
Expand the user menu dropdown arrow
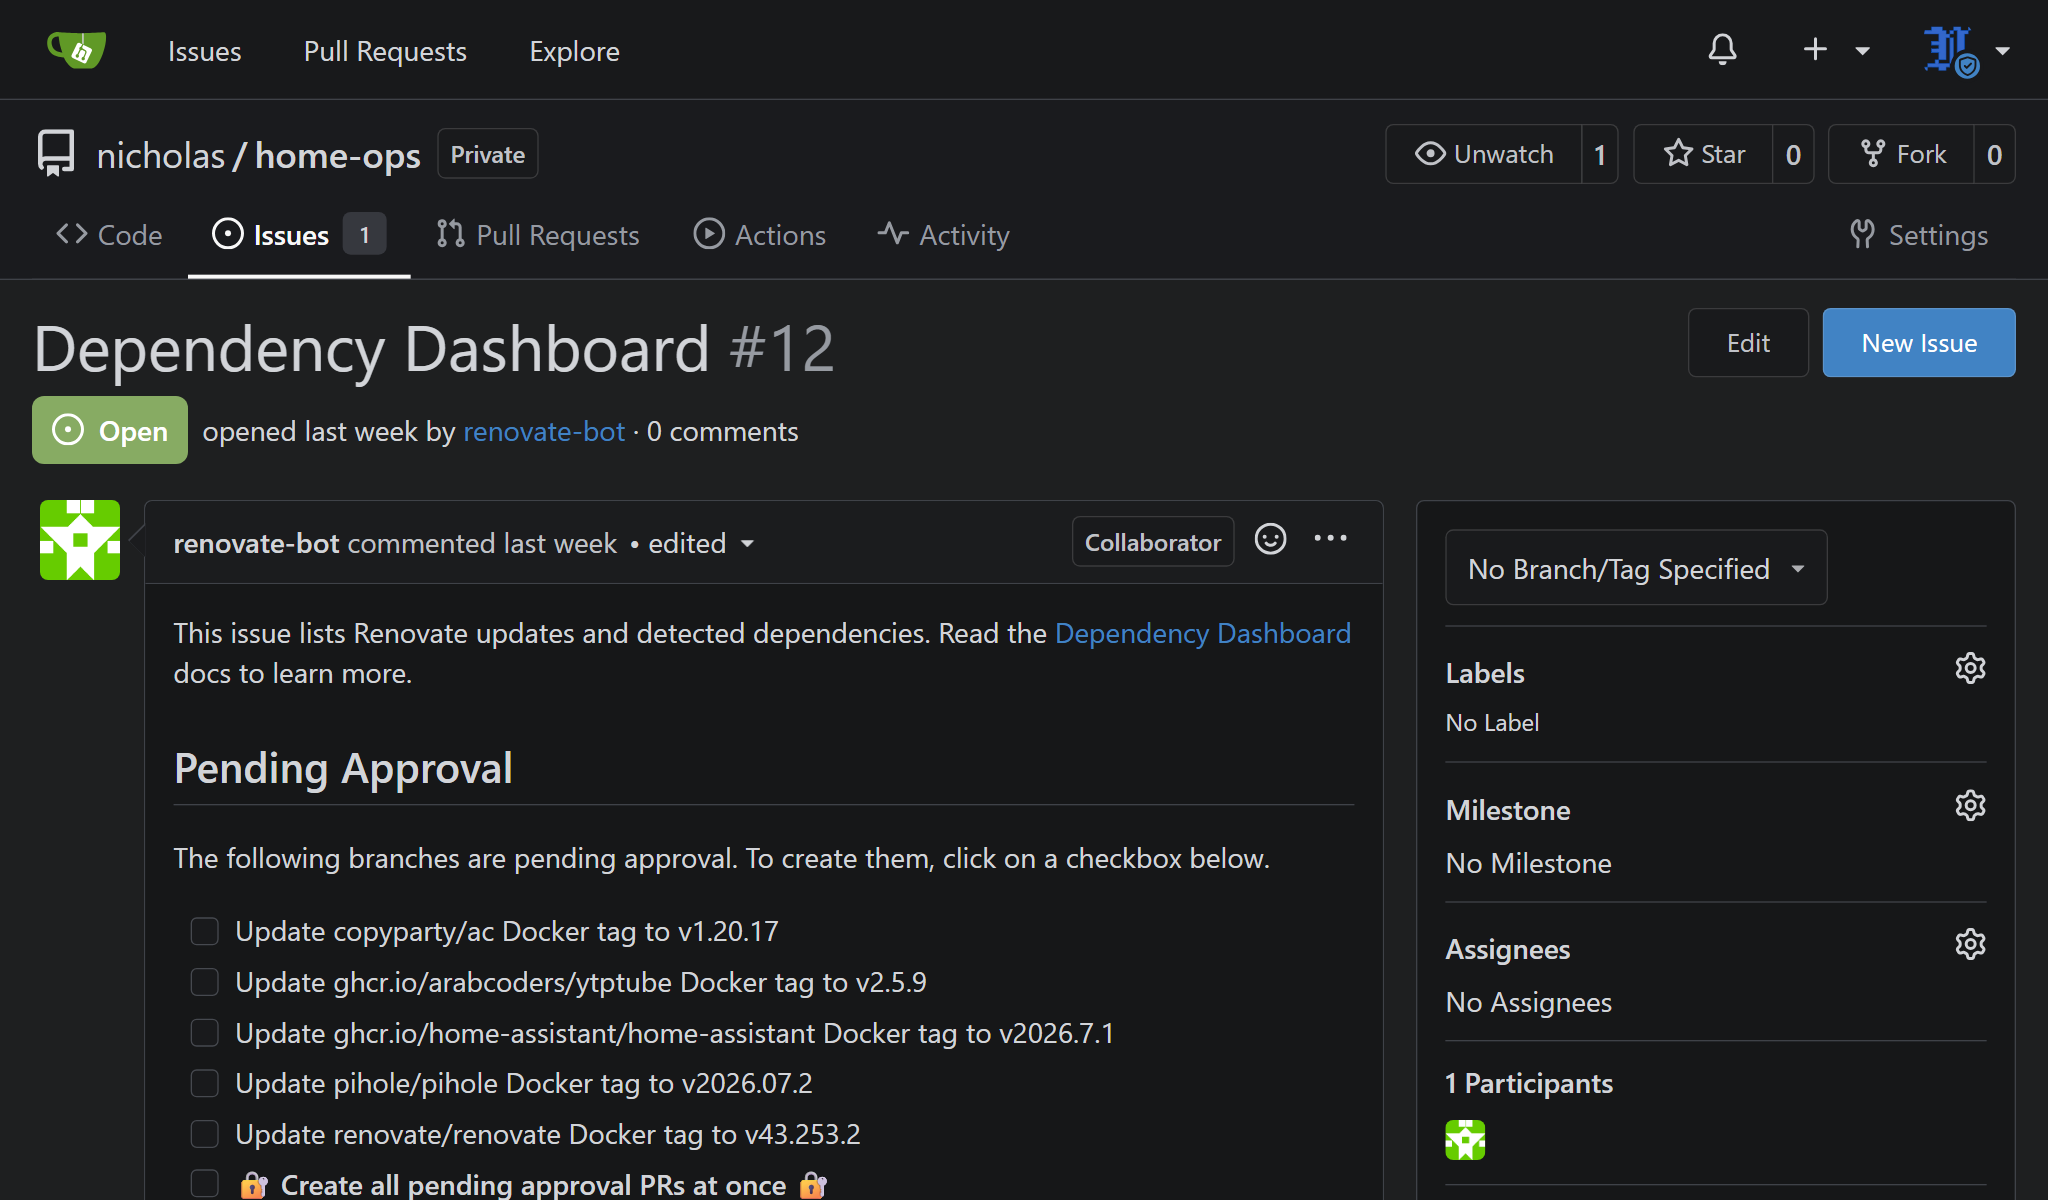point(2002,51)
